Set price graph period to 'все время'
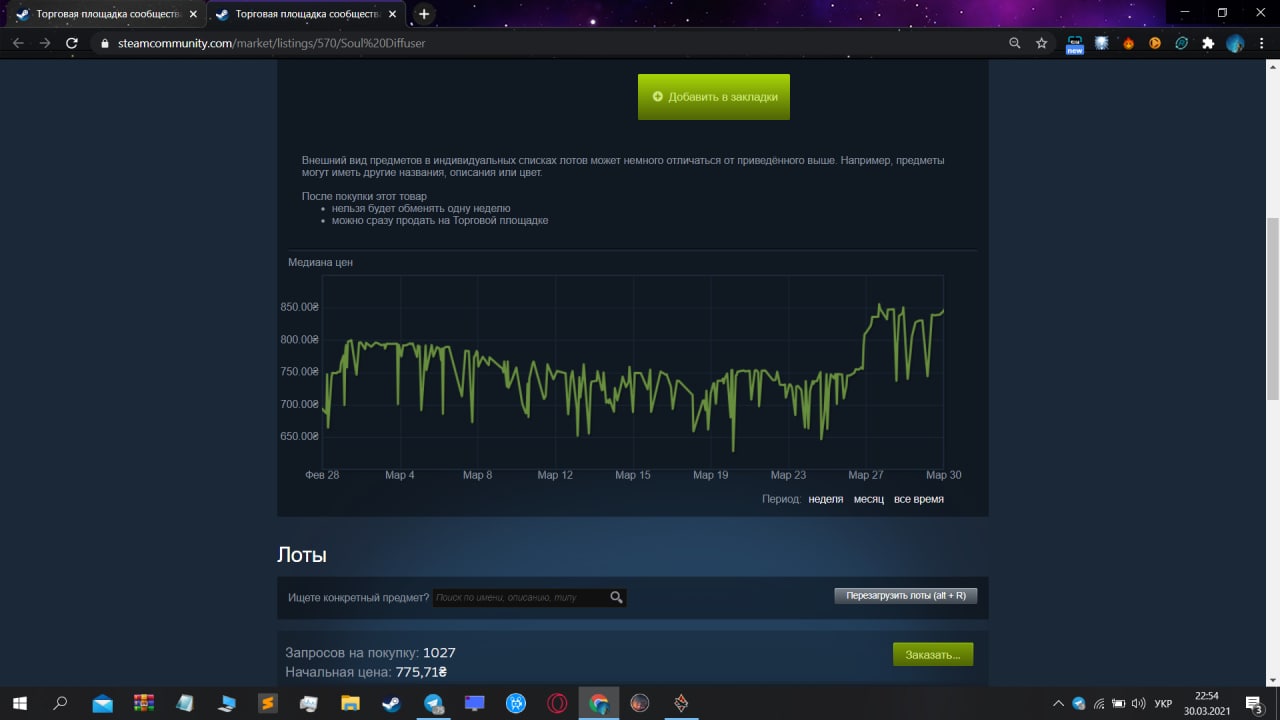This screenshot has width=1280, height=720. (919, 499)
